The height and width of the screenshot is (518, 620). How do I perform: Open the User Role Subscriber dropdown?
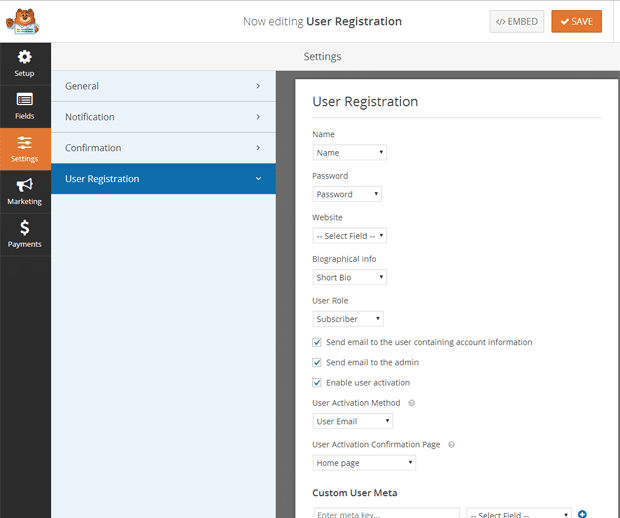click(348, 319)
